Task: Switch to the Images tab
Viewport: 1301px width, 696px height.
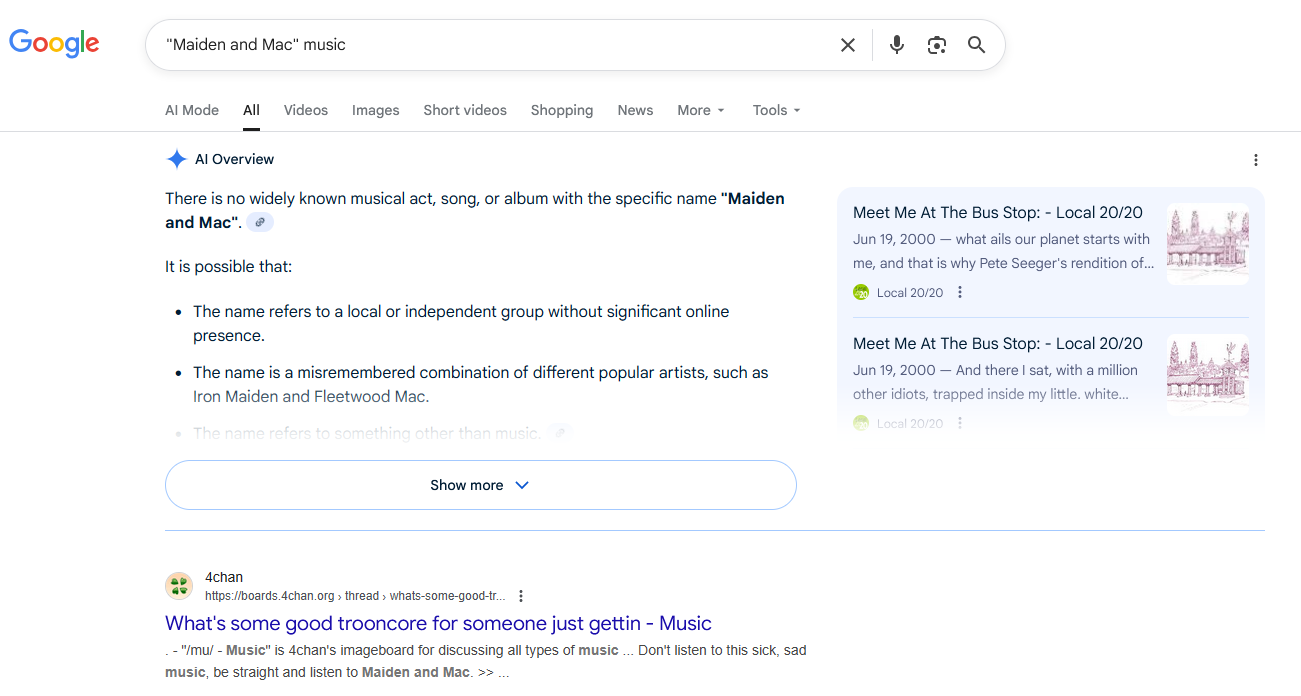Action: coord(376,110)
